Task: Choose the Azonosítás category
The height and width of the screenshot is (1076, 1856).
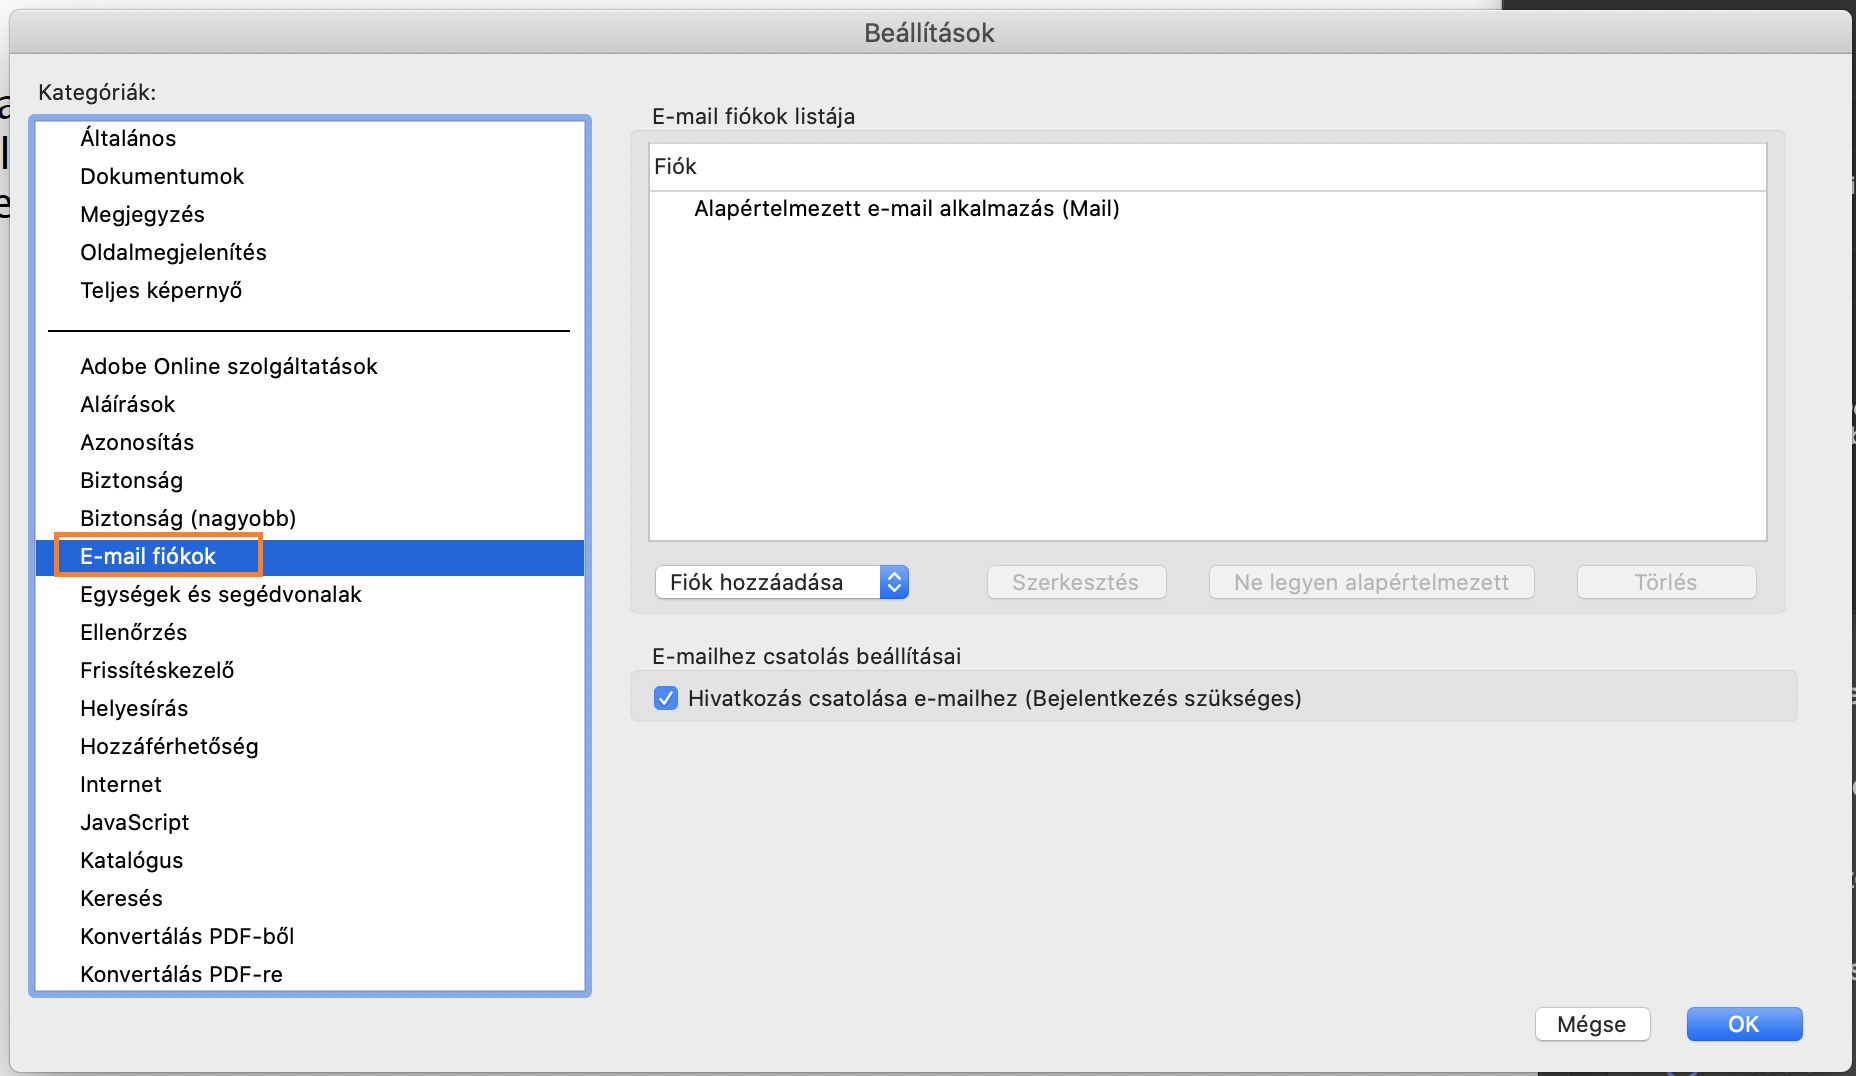Action: 310,442
